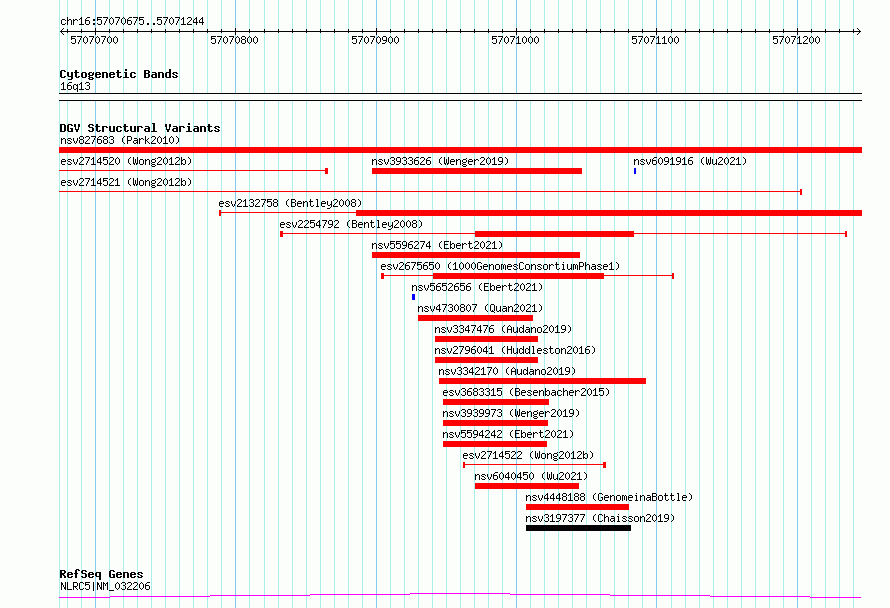
Task: Click the red nsv3933626 variant bar
Action: click(x=477, y=171)
